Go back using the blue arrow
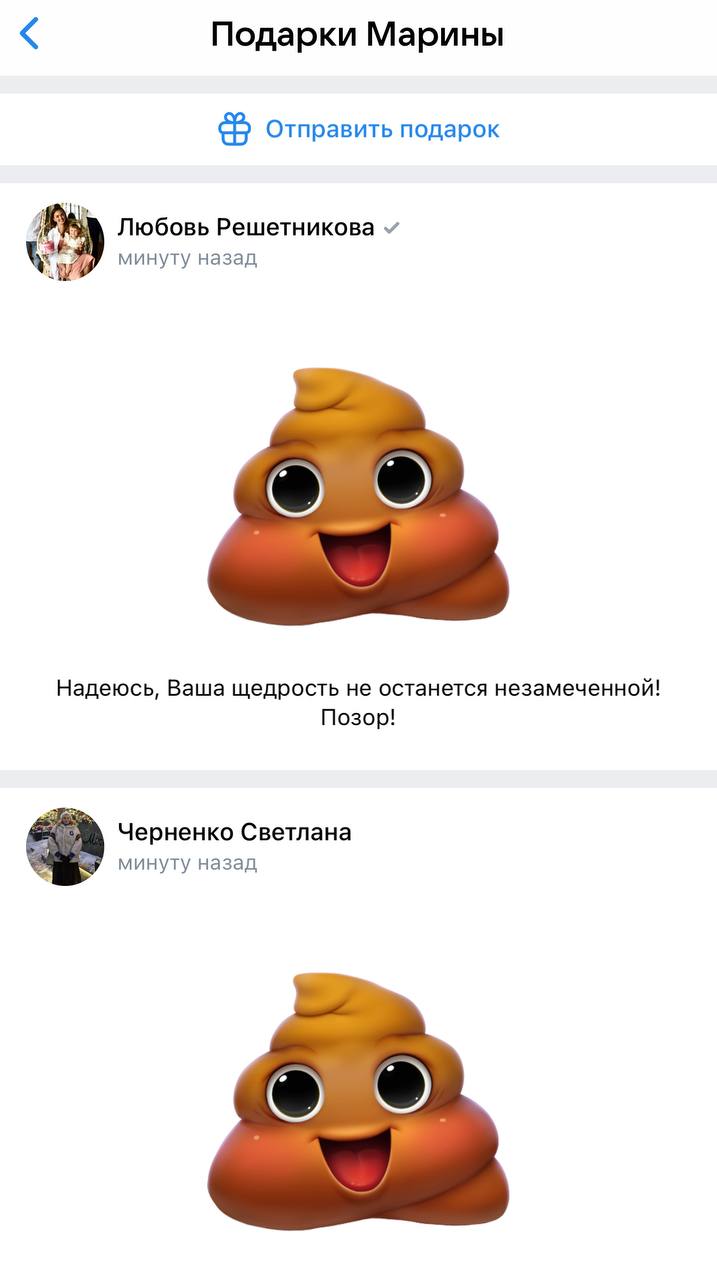The width and height of the screenshot is (717, 1280). (x=30, y=34)
